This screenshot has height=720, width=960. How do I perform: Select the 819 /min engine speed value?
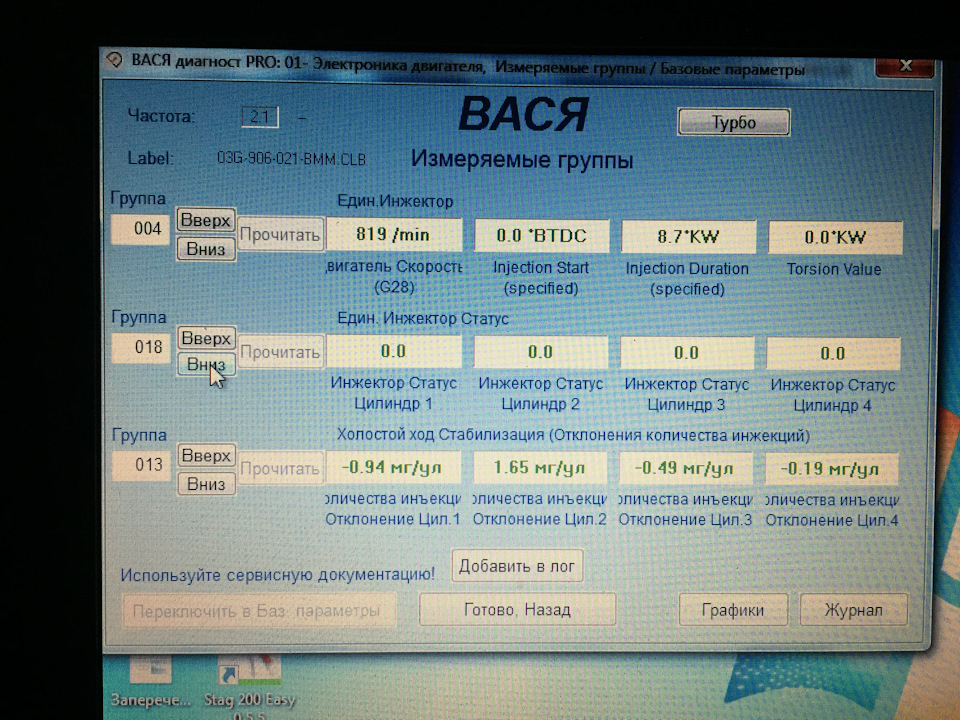[394, 234]
